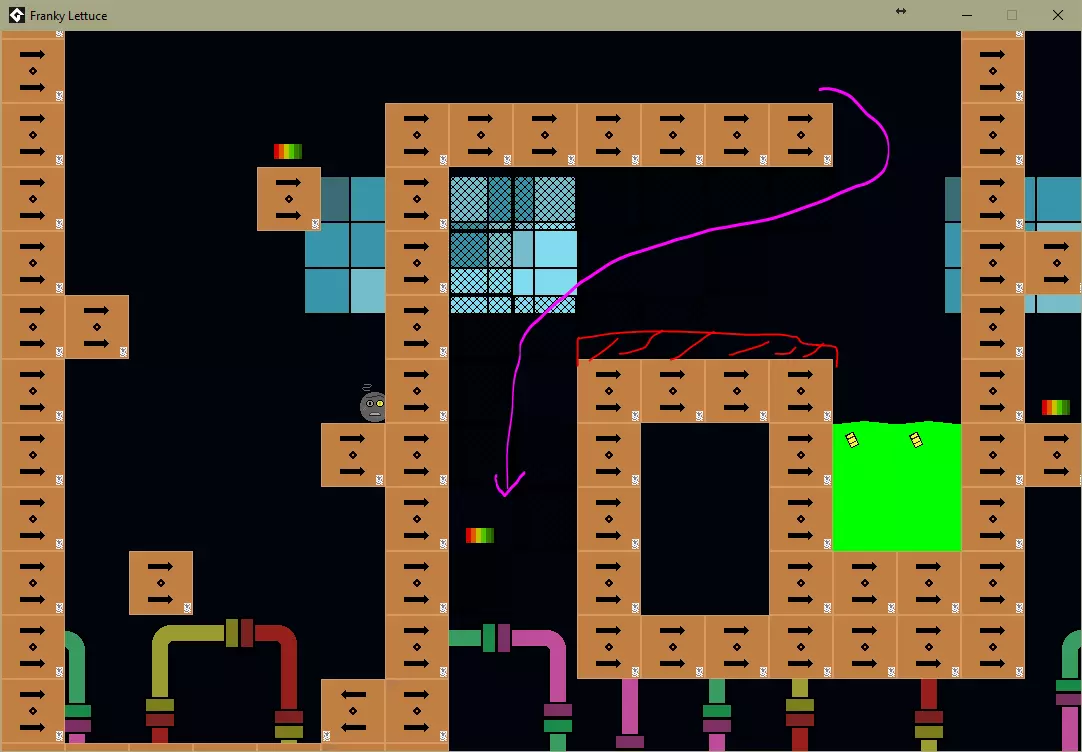
Task: Click the lone crate above the yellow-red pipe
Action: (x=161, y=583)
